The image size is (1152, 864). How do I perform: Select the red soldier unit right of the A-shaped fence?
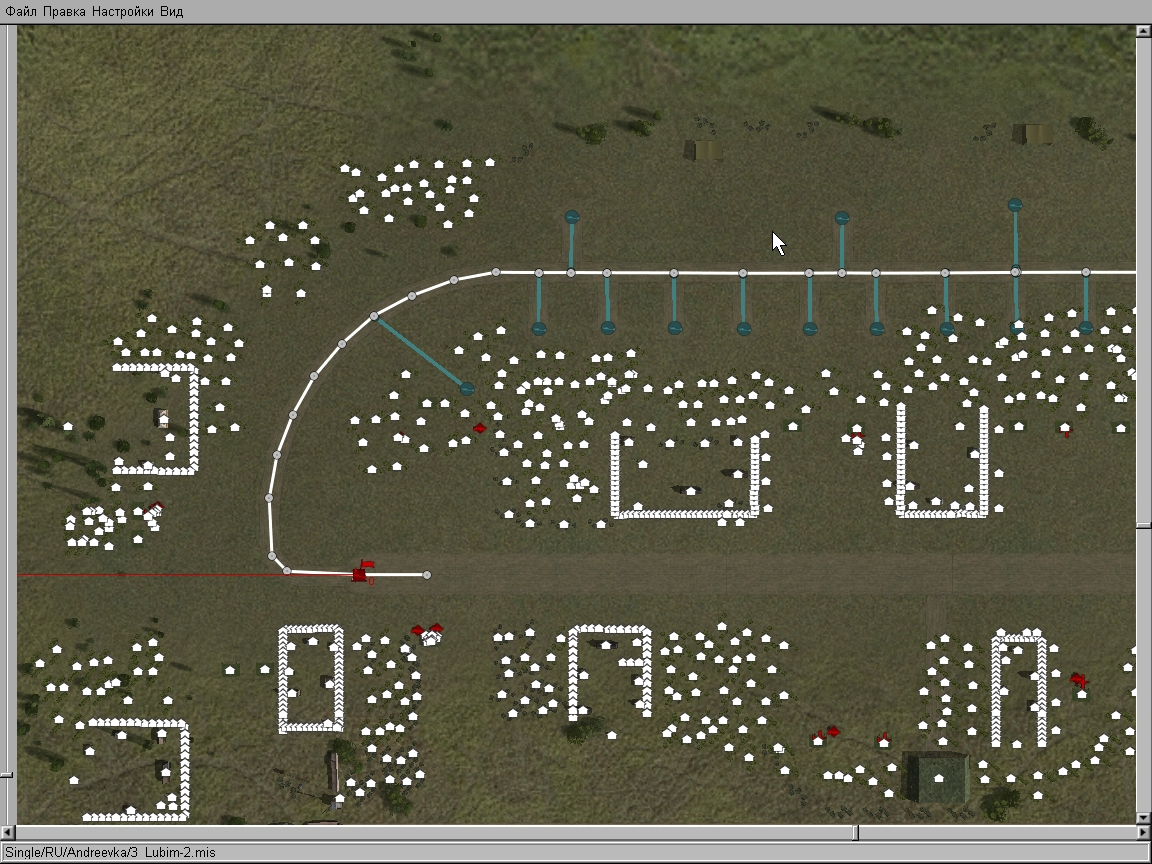tap(1079, 680)
